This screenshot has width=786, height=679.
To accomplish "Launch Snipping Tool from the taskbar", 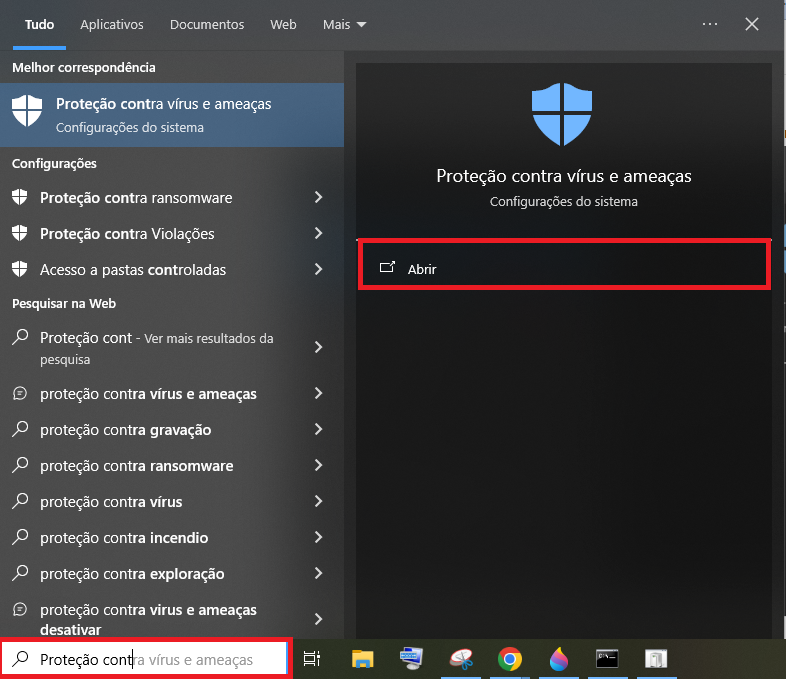I will click(461, 658).
